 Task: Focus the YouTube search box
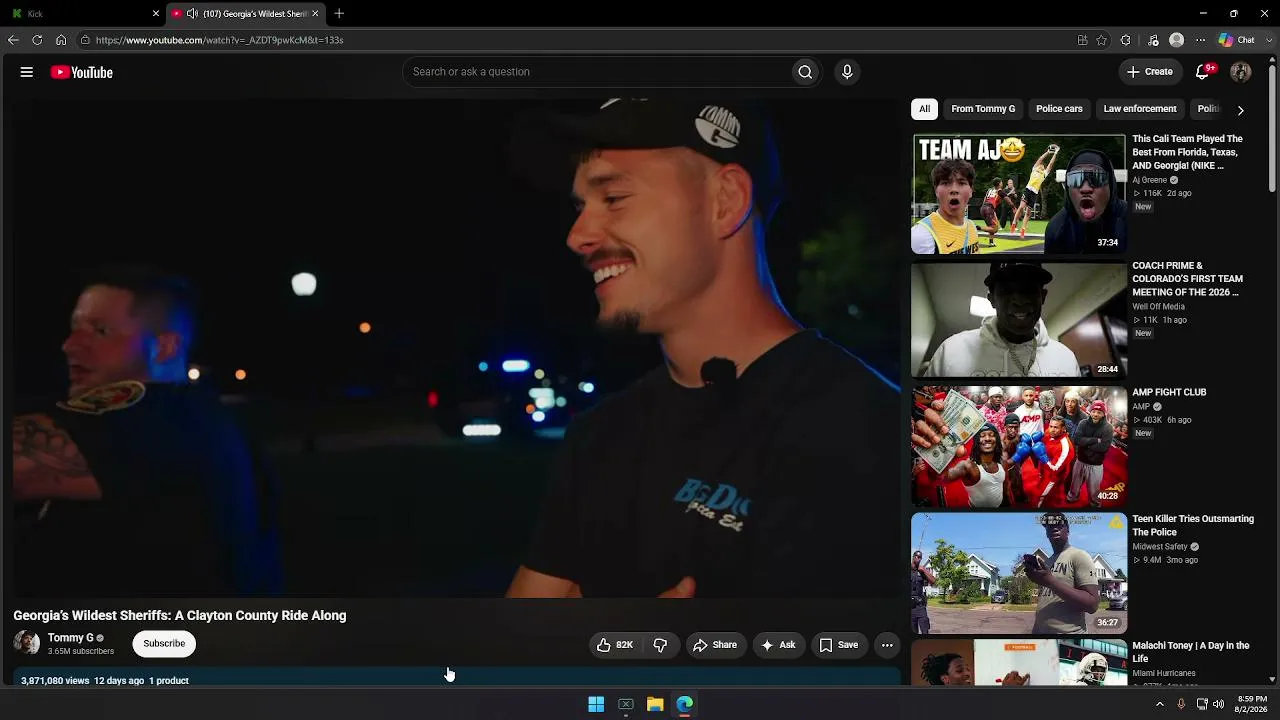(597, 72)
